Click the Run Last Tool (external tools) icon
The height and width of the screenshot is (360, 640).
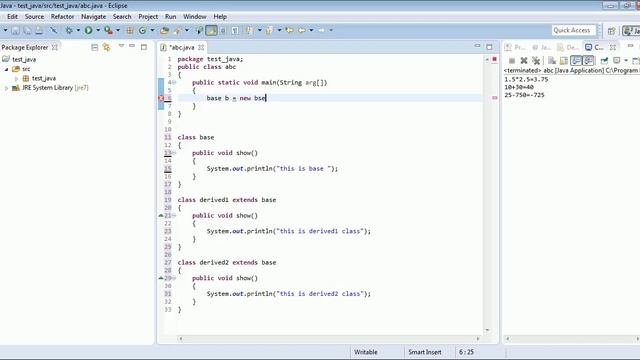click(x=108, y=31)
